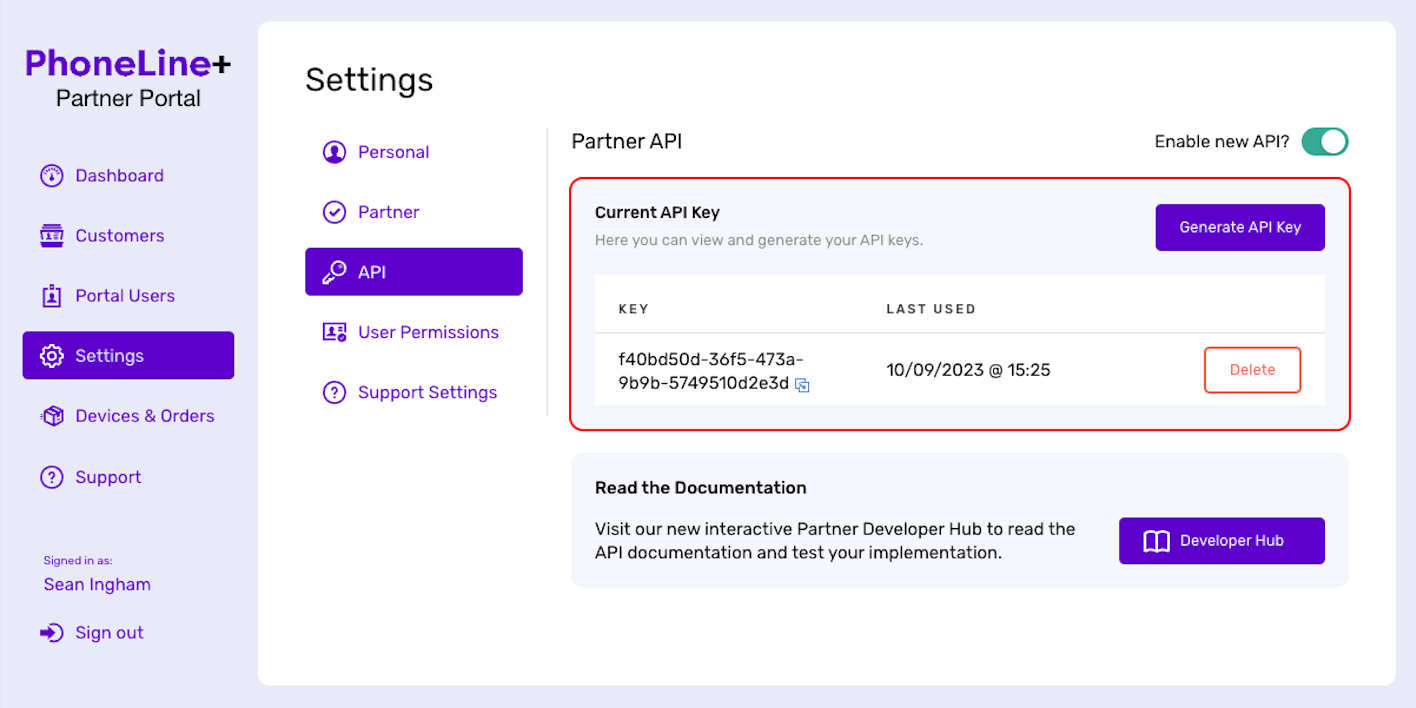Click the 'Signed in as:' label
The width and height of the screenshot is (1416, 708).
(78, 561)
